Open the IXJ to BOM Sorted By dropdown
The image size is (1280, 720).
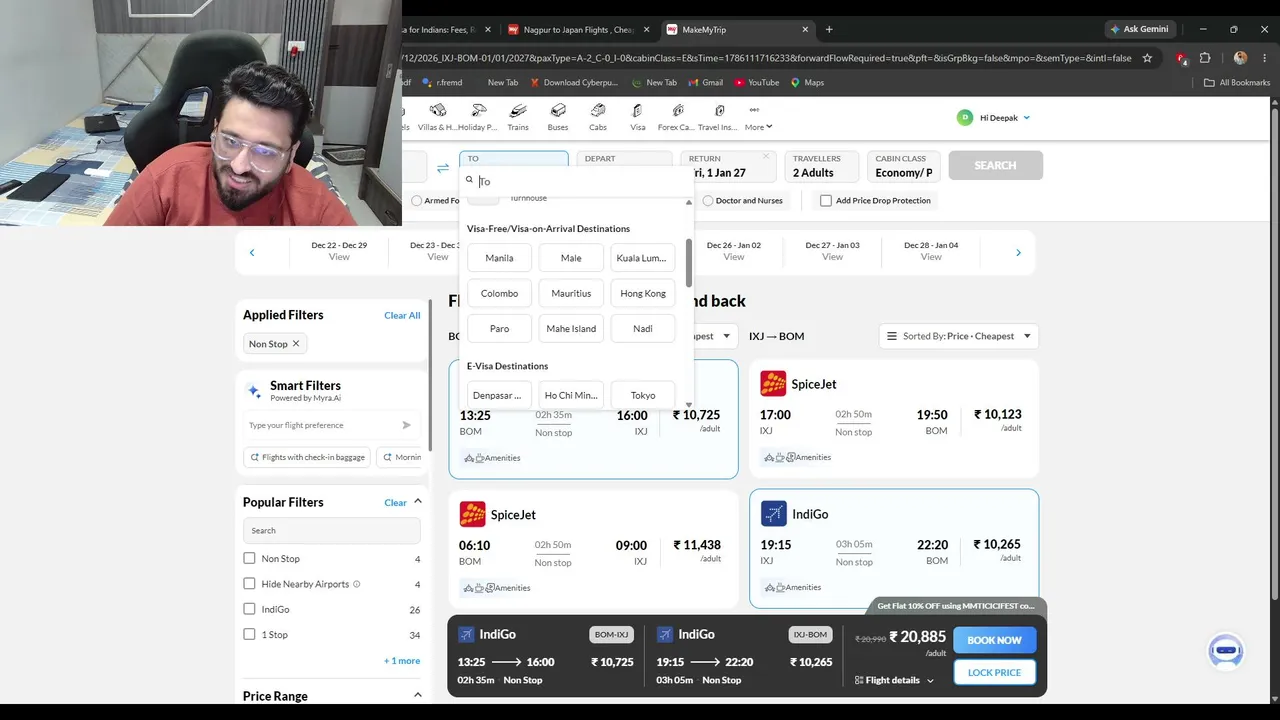(959, 336)
